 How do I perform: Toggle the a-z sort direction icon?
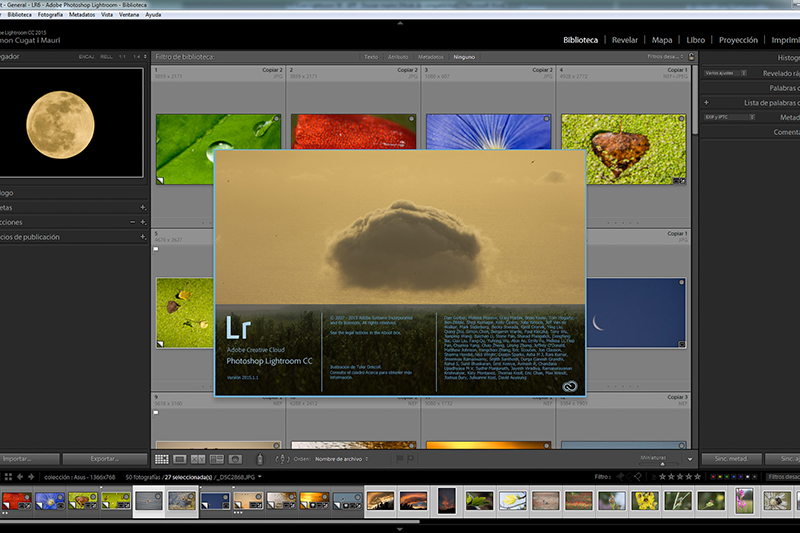[x=282, y=459]
